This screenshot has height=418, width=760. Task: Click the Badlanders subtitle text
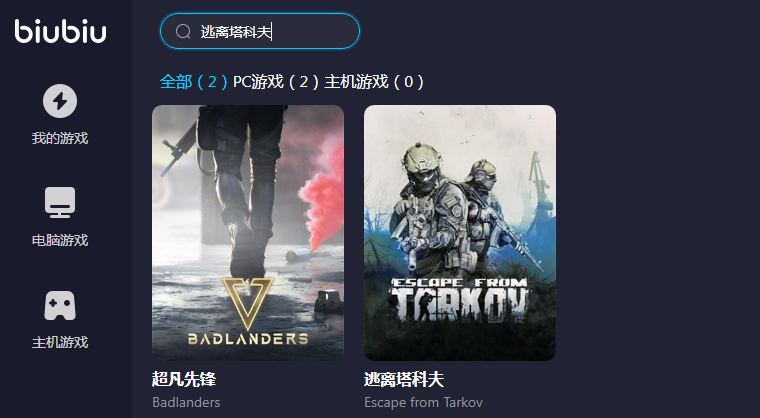(x=186, y=402)
